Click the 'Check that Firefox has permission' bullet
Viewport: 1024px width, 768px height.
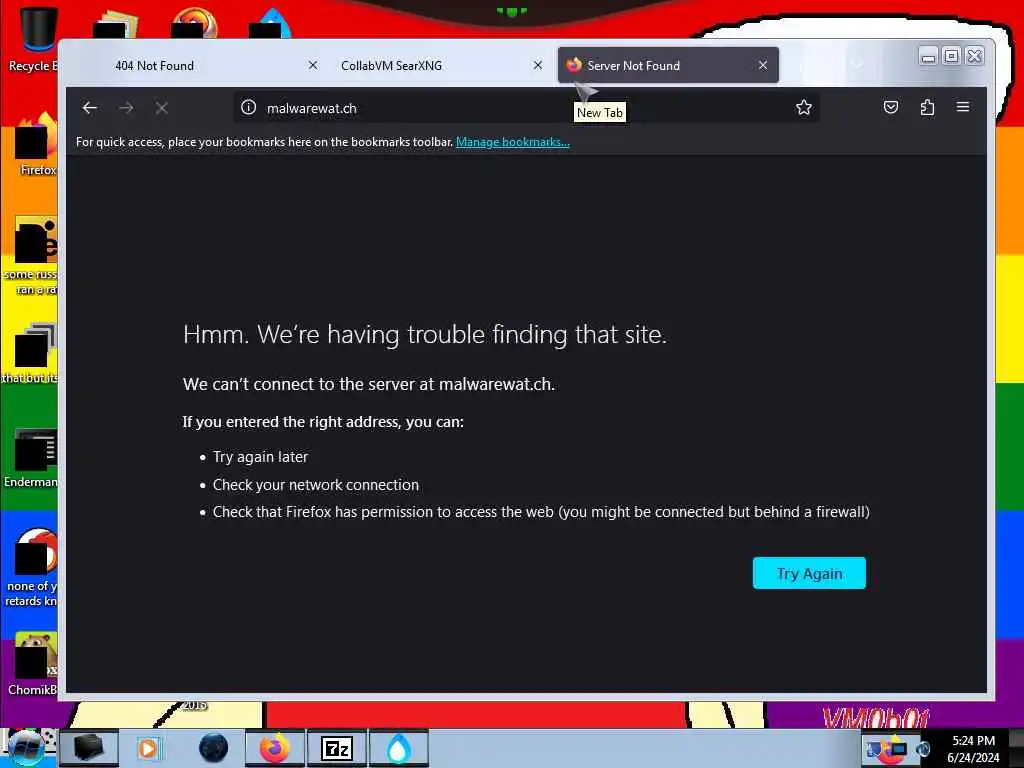coord(541,512)
